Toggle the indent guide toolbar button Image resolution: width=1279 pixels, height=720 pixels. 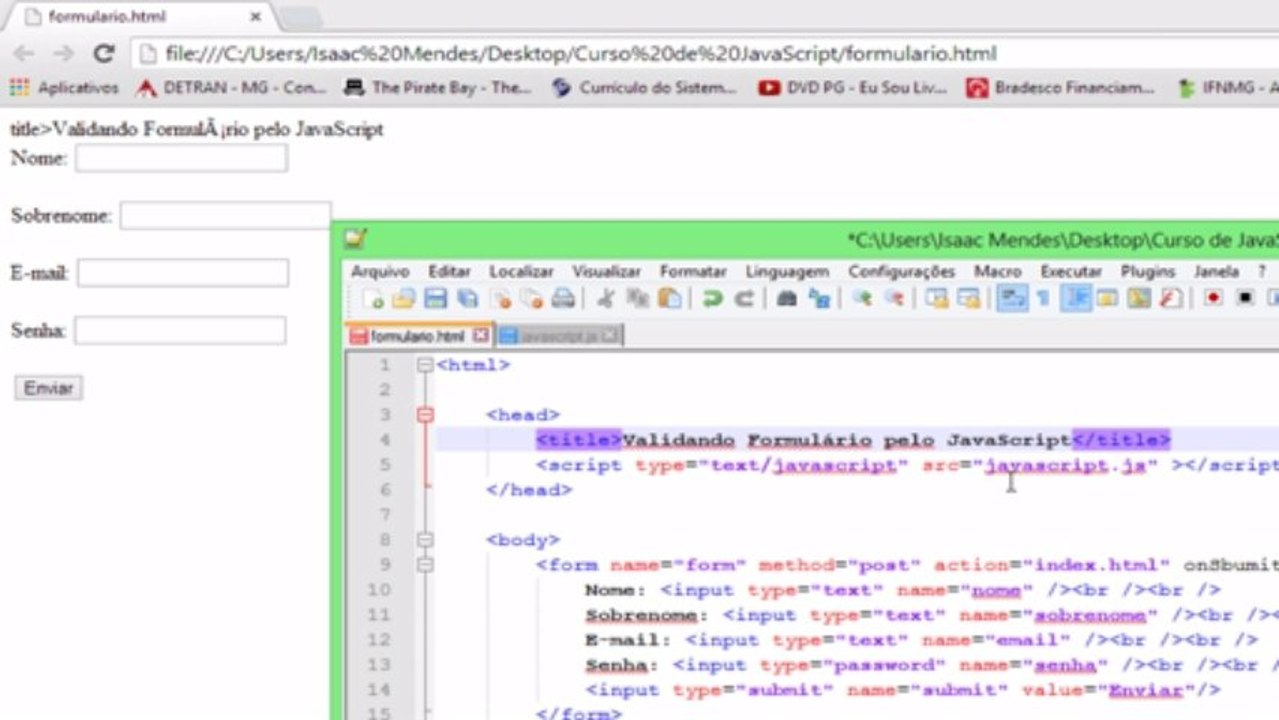[x=1076, y=298]
